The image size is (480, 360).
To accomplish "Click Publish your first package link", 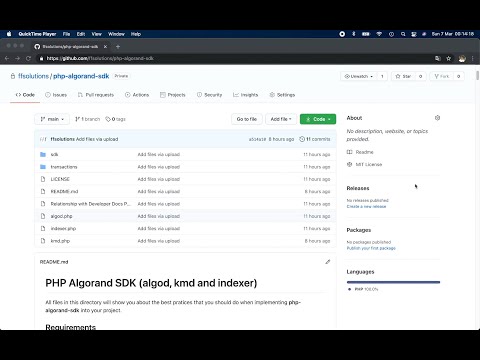I will point(371,248).
